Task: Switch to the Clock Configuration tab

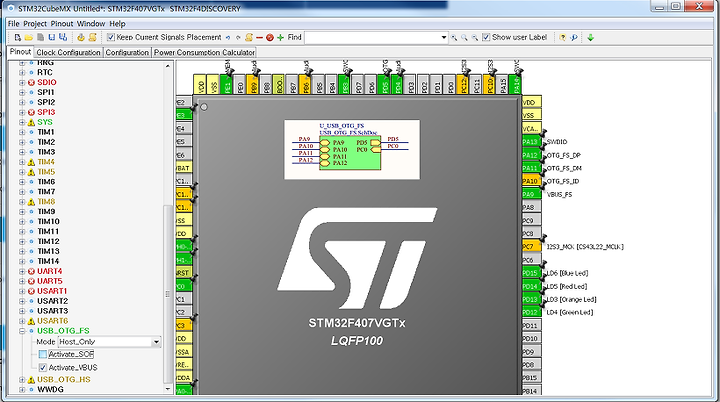Action: 68,52
